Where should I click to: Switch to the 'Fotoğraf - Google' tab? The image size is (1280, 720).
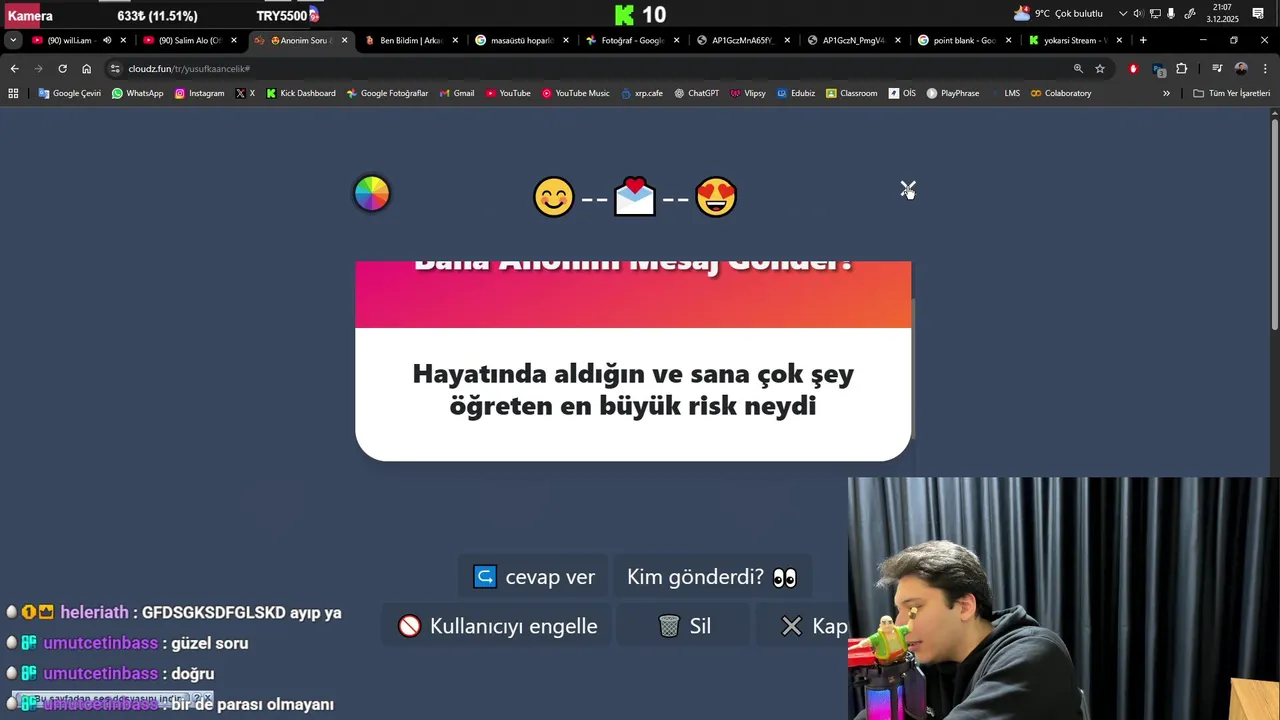pyautogui.click(x=633, y=40)
